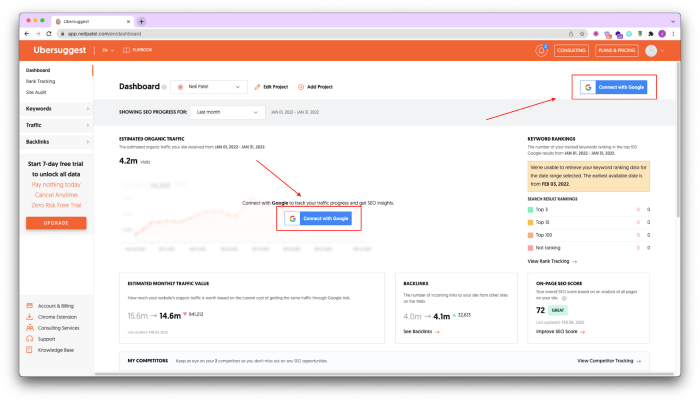The height and width of the screenshot is (402, 700).
Task: Click the share icon in address bar
Action: [571, 34]
